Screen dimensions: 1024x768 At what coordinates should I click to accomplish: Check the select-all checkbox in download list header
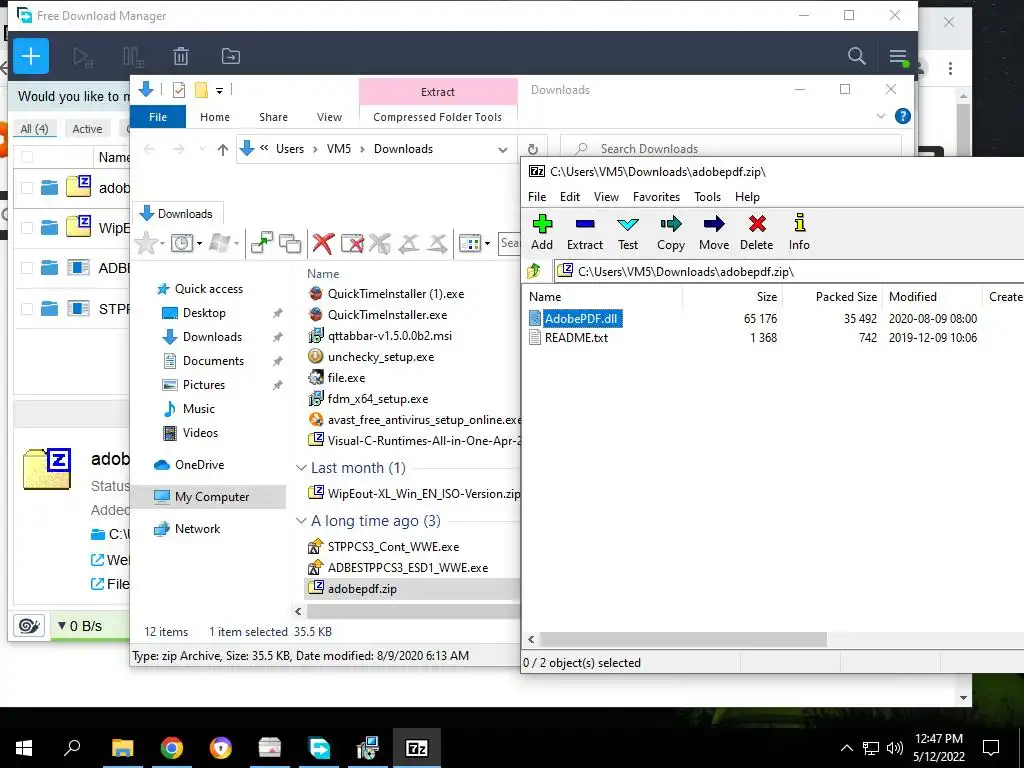[27, 157]
